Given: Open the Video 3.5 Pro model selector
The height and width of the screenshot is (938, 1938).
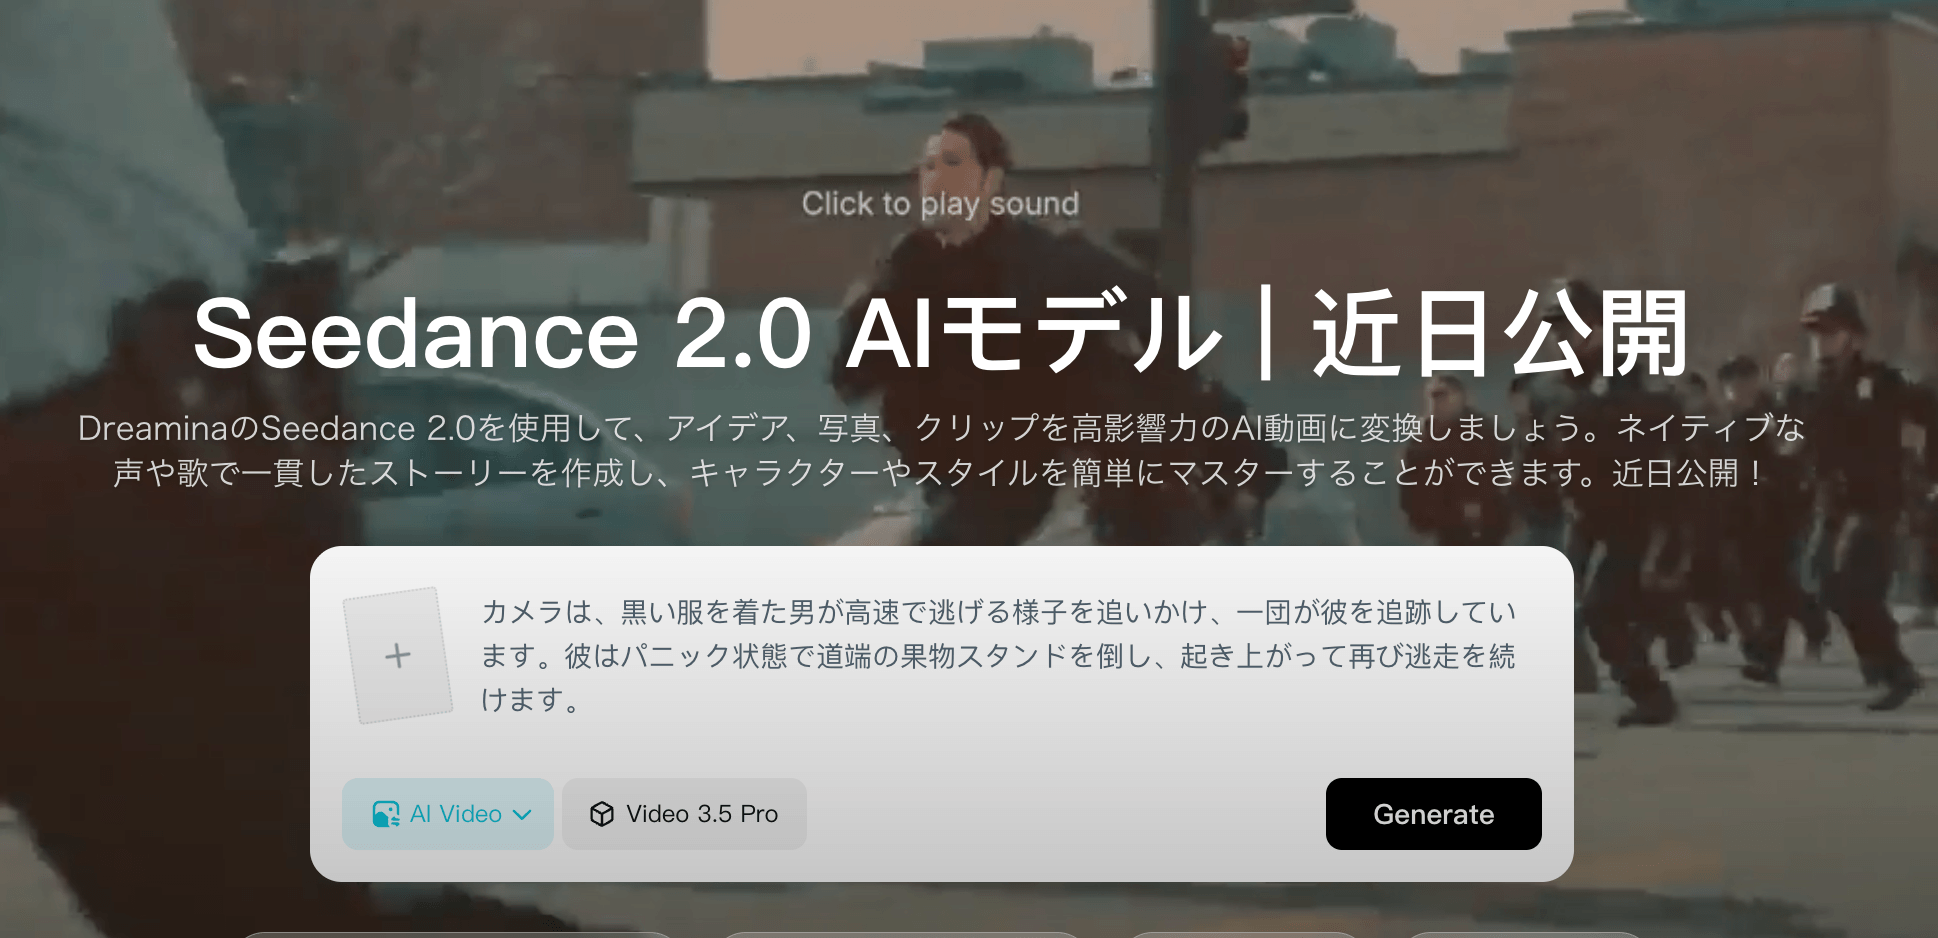Looking at the screenshot, I should [x=684, y=814].
